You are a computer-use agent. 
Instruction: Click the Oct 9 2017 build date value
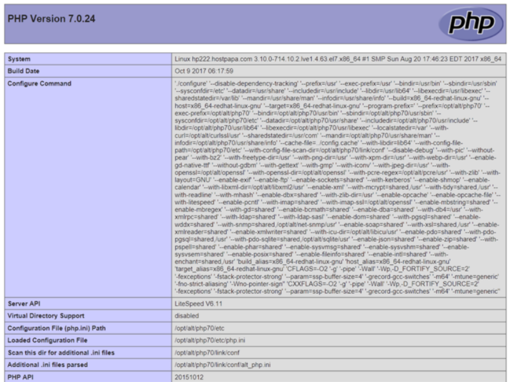(204, 71)
